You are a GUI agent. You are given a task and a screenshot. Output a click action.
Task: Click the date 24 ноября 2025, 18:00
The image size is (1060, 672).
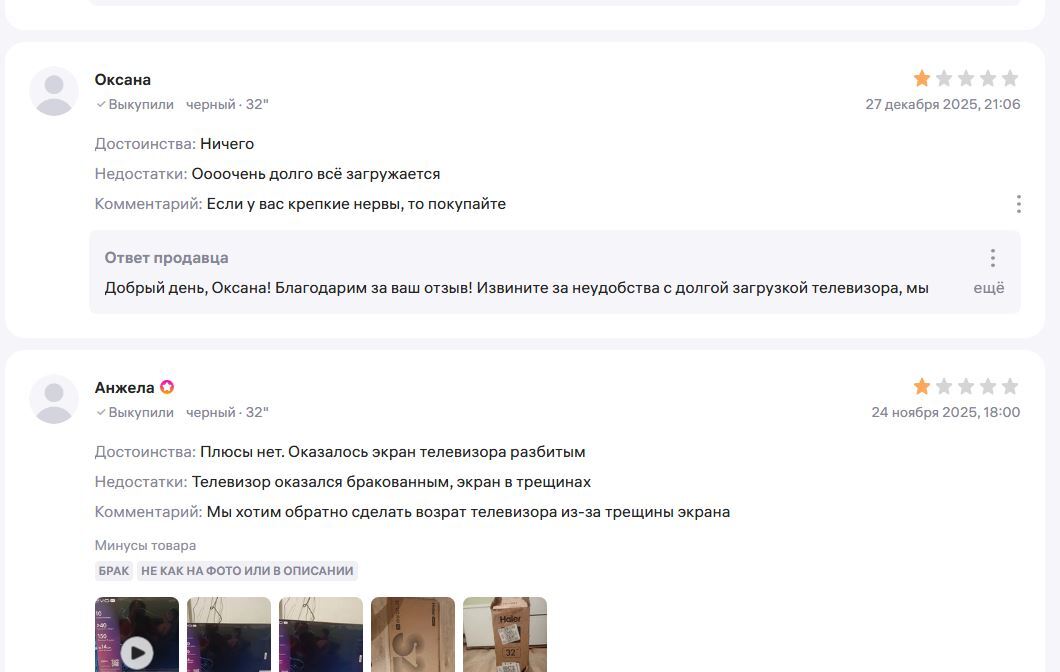(x=945, y=412)
